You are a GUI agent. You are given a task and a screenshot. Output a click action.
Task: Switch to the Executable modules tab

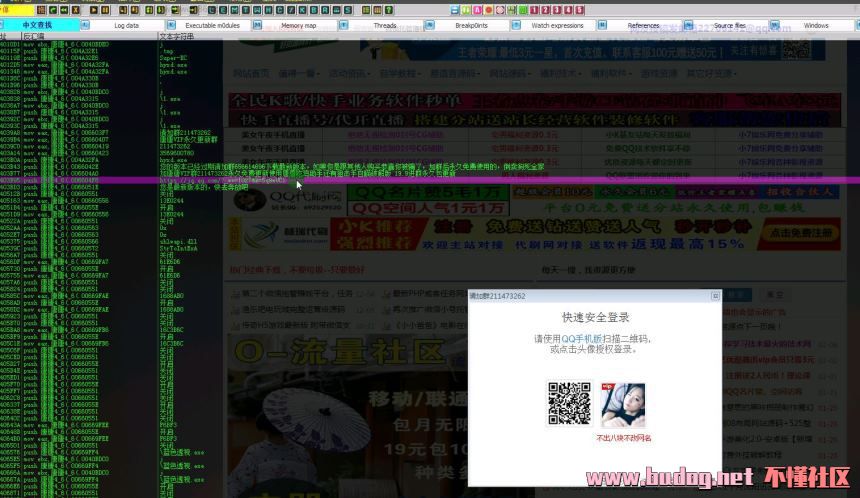click(x=213, y=25)
